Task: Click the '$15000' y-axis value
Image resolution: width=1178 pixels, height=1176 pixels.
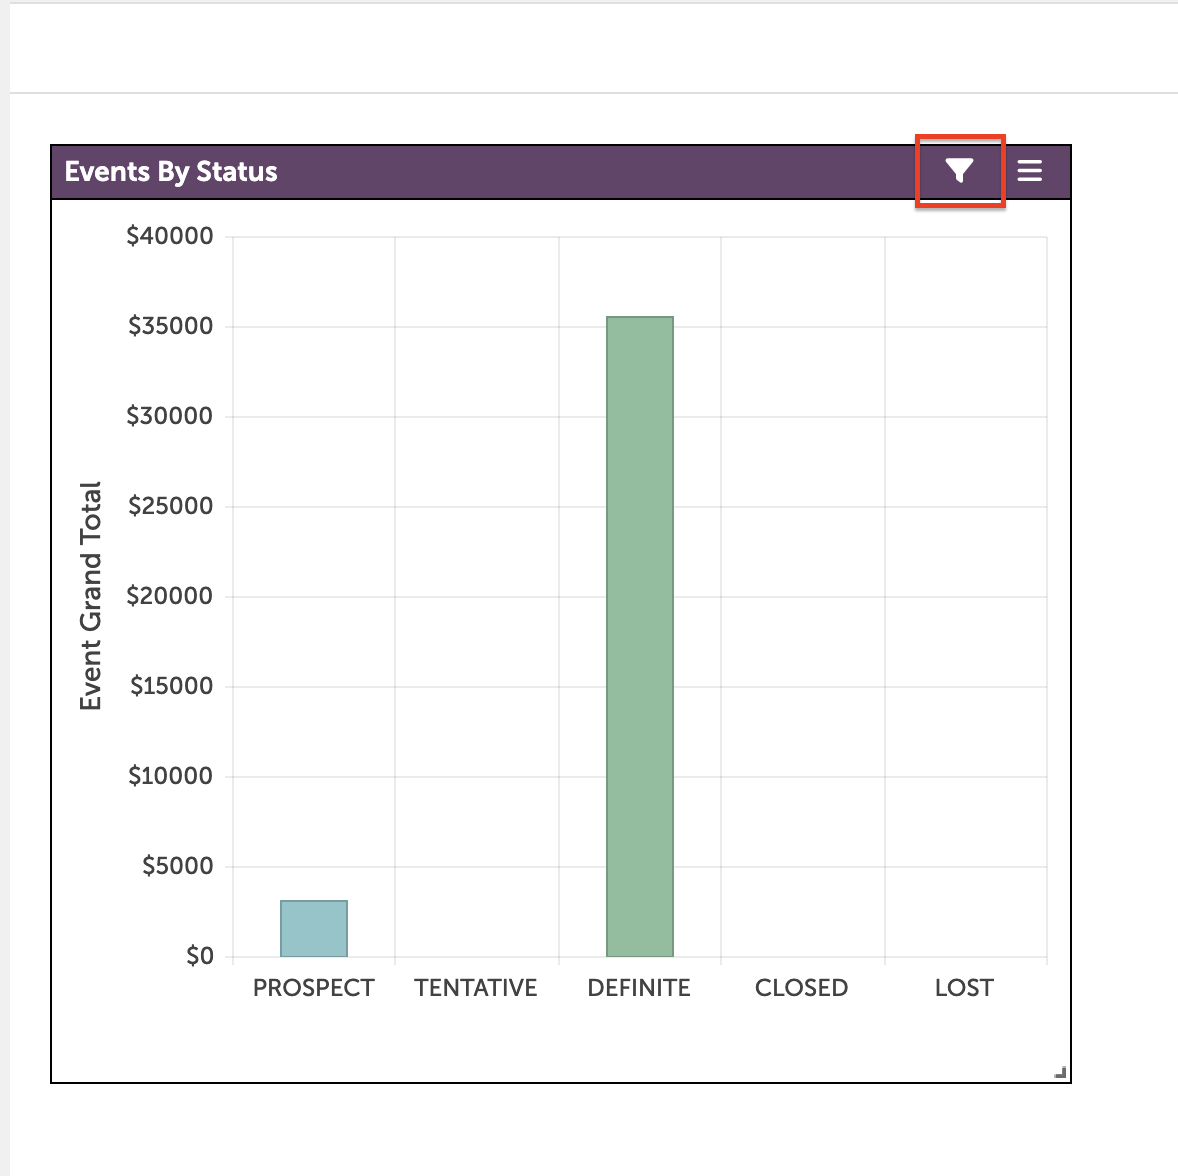Action: pos(171,686)
